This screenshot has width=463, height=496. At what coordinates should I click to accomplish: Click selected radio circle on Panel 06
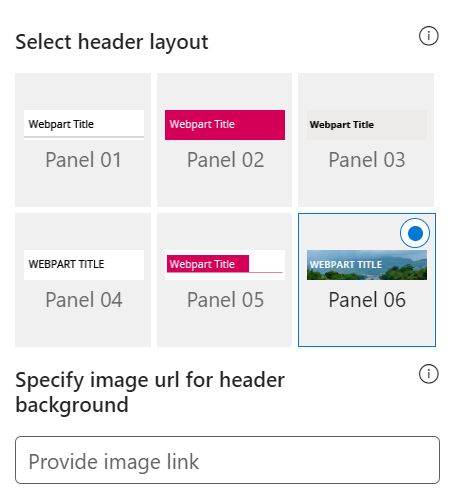[415, 233]
